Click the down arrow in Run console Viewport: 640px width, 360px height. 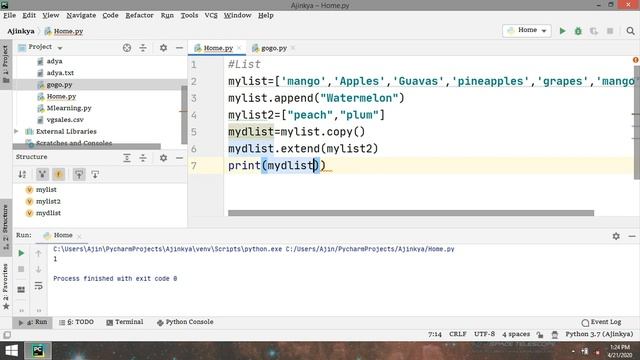[38, 269]
